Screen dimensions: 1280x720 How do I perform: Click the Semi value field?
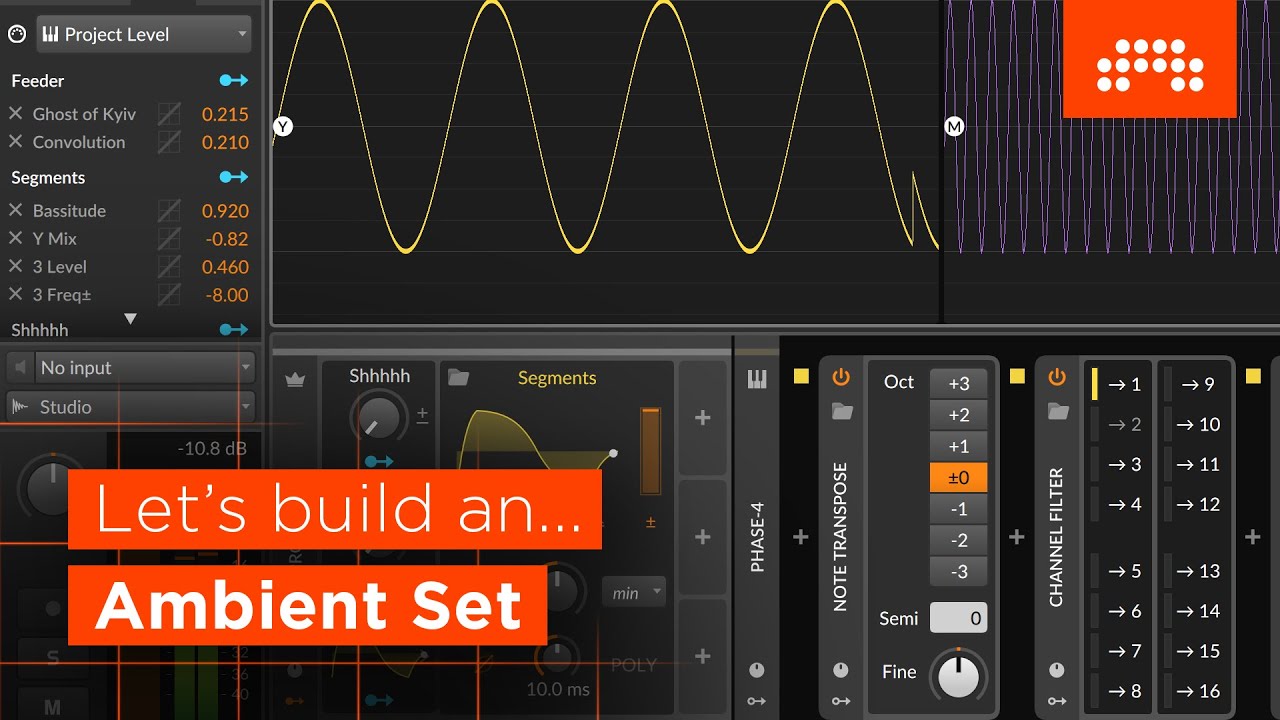pos(958,618)
